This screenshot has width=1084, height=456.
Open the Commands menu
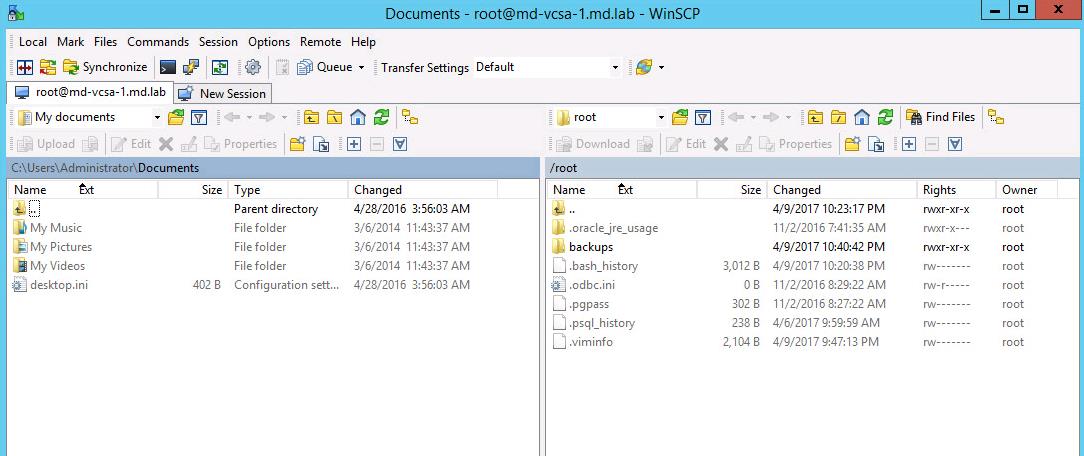(x=157, y=41)
